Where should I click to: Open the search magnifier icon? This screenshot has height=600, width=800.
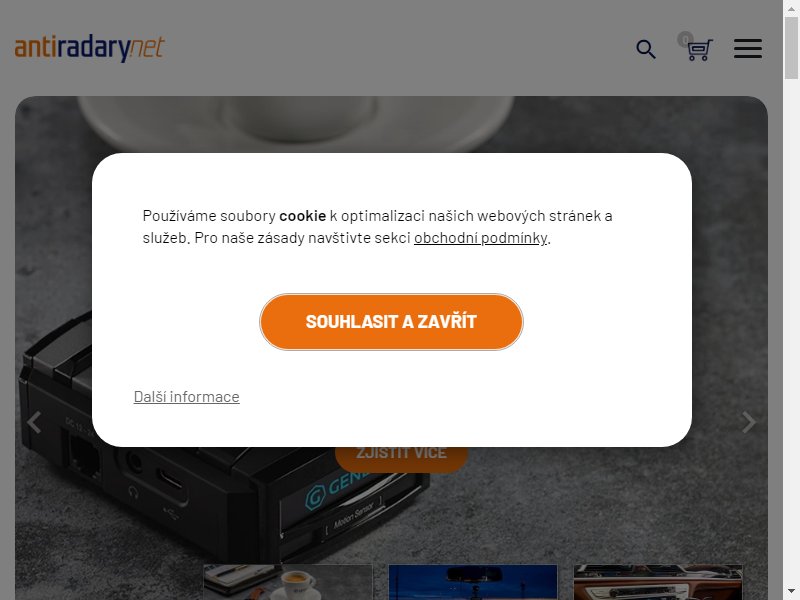click(646, 49)
